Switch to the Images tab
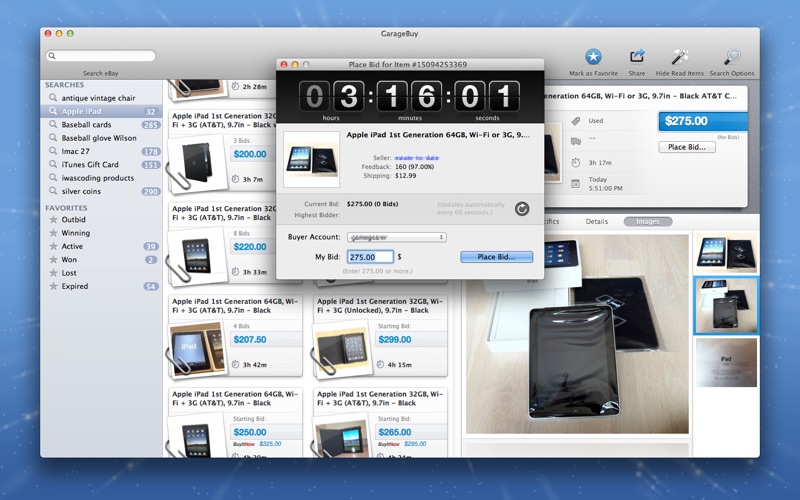 pyautogui.click(x=647, y=221)
